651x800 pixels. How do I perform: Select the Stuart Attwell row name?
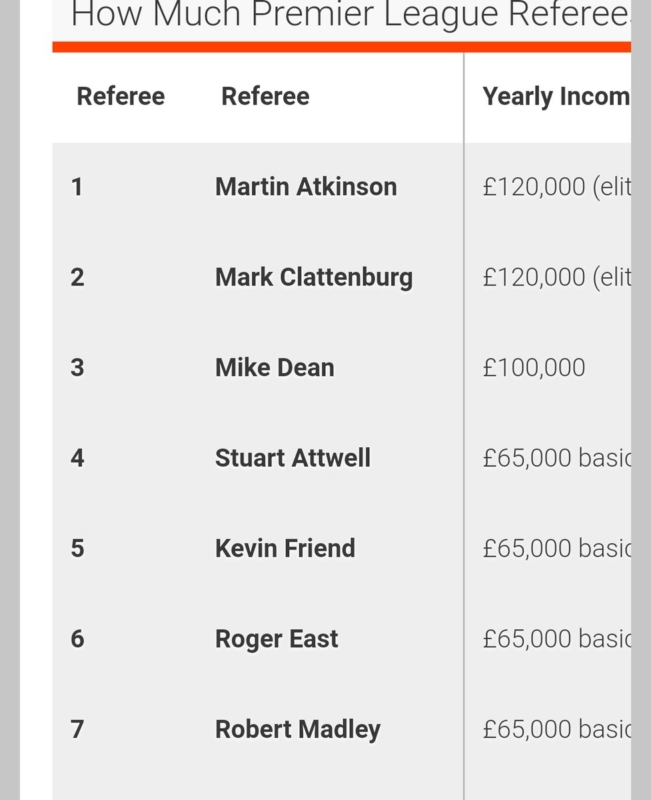coord(293,458)
